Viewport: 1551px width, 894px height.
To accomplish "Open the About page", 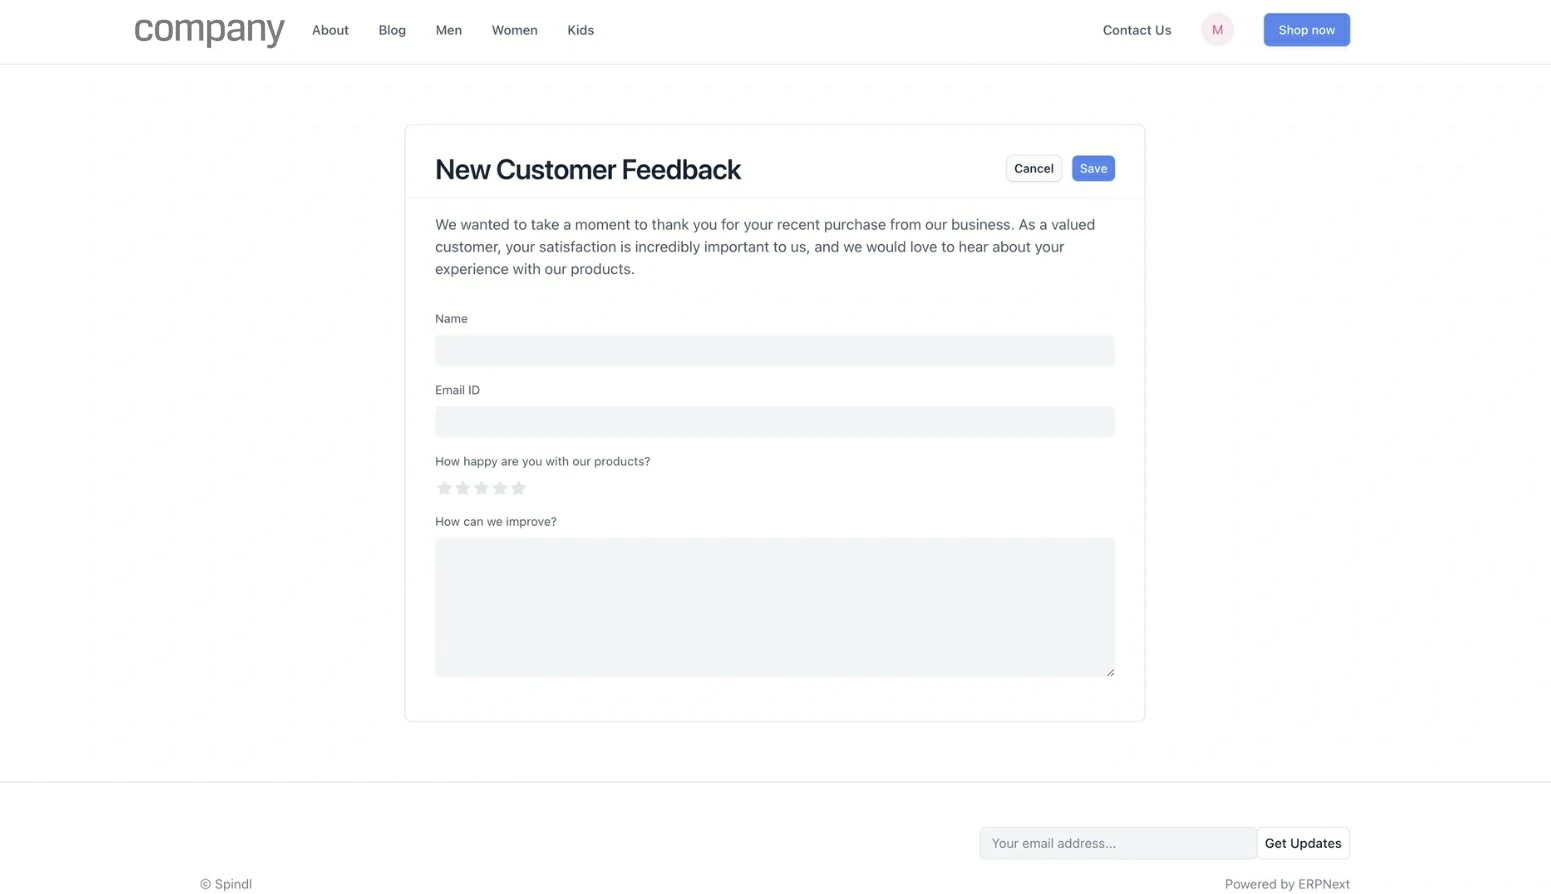I will coord(330,30).
